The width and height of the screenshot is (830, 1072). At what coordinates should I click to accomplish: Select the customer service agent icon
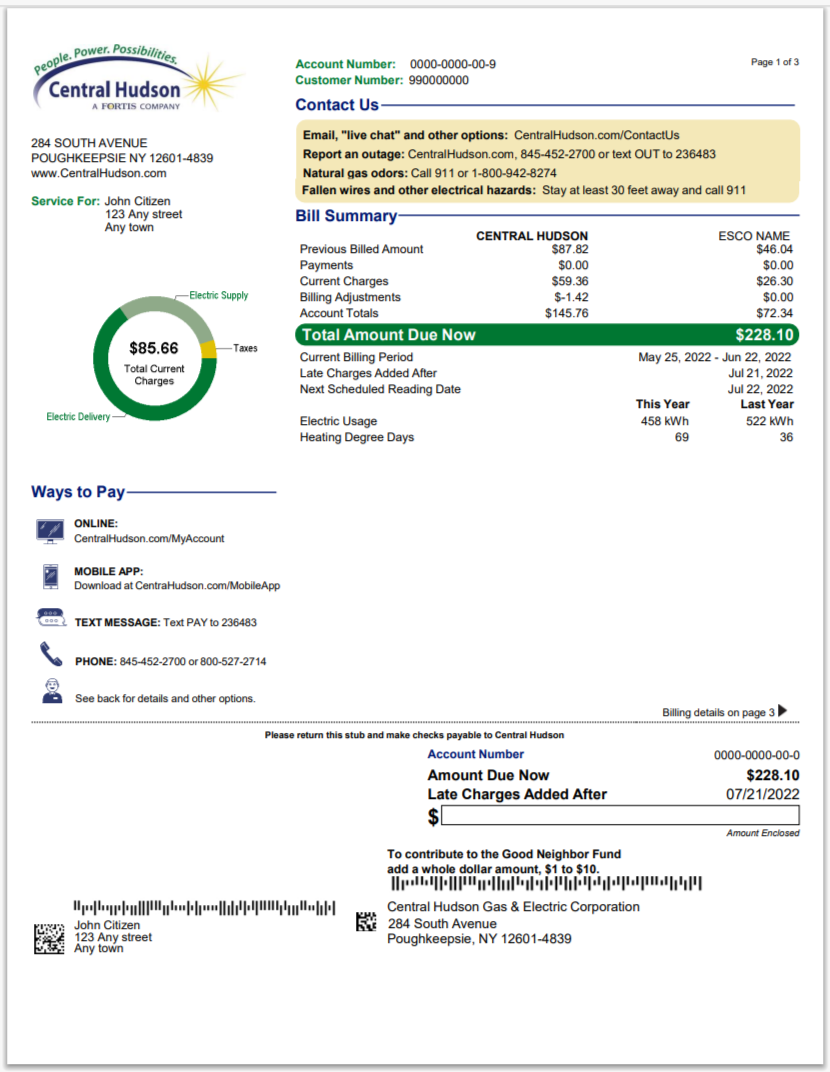click(51, 690)
